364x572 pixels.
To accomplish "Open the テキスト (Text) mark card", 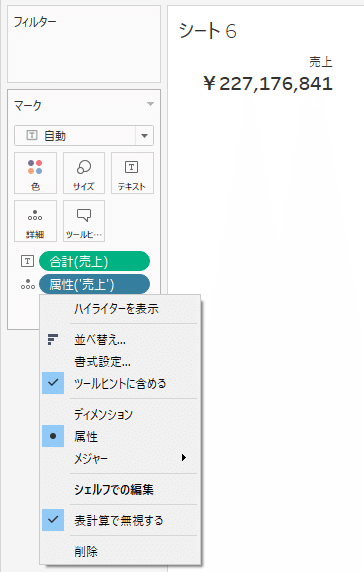I will pos(132,173).
